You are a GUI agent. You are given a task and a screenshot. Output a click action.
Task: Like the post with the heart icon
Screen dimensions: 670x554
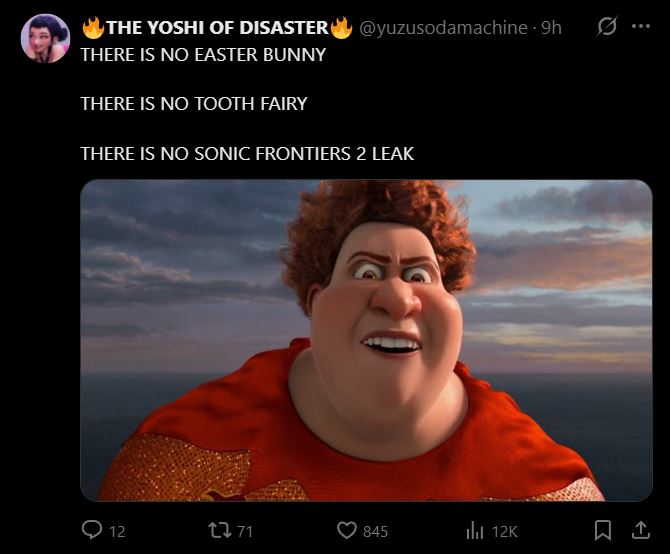[347, 531]
